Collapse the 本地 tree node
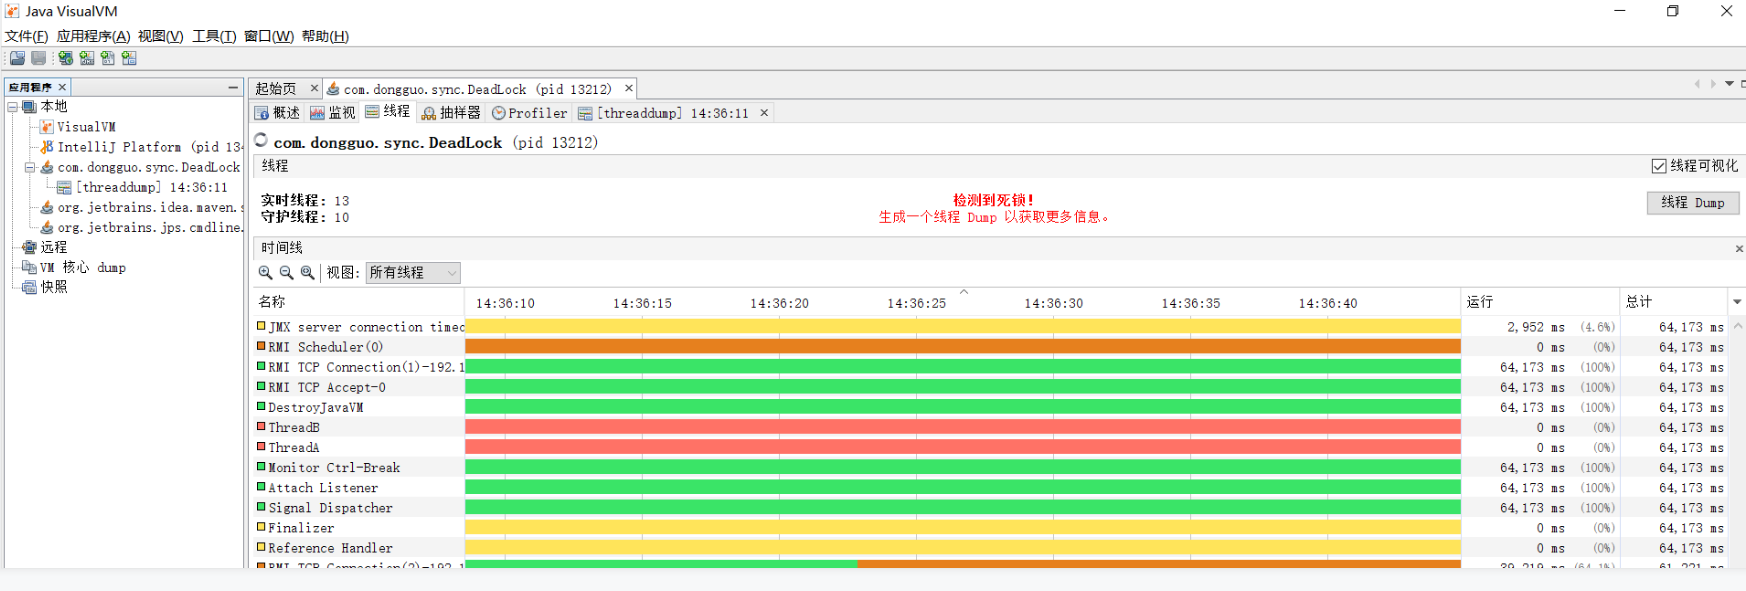 13,106
